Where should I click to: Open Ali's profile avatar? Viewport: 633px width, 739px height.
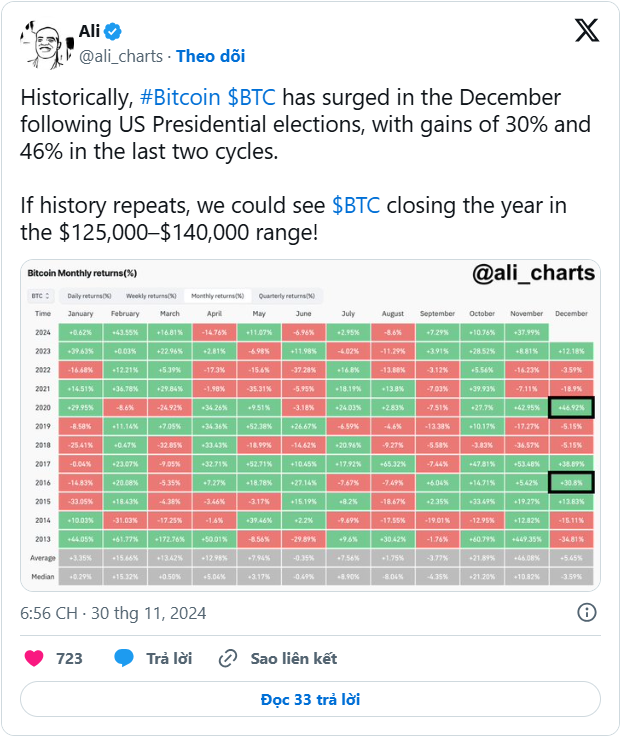click(x=47, y=45)
